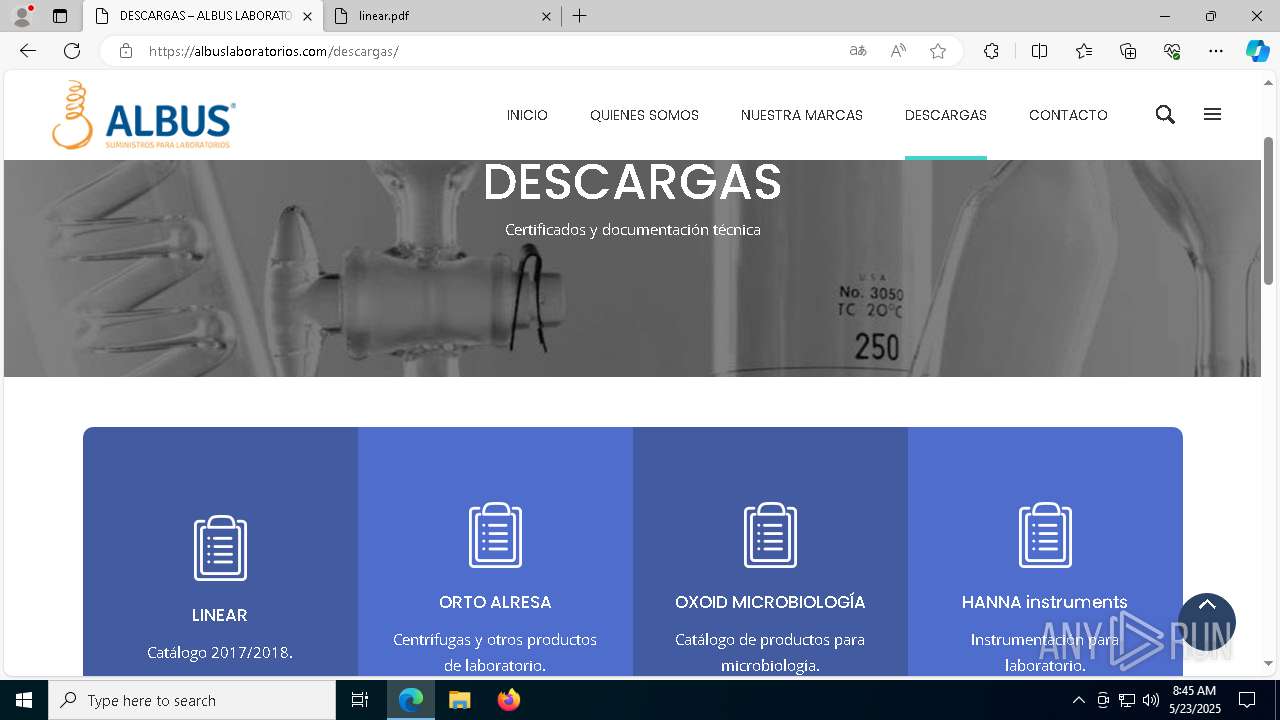
Task: Open Edge settings and more menu
Action: [x=1216, y=51]
